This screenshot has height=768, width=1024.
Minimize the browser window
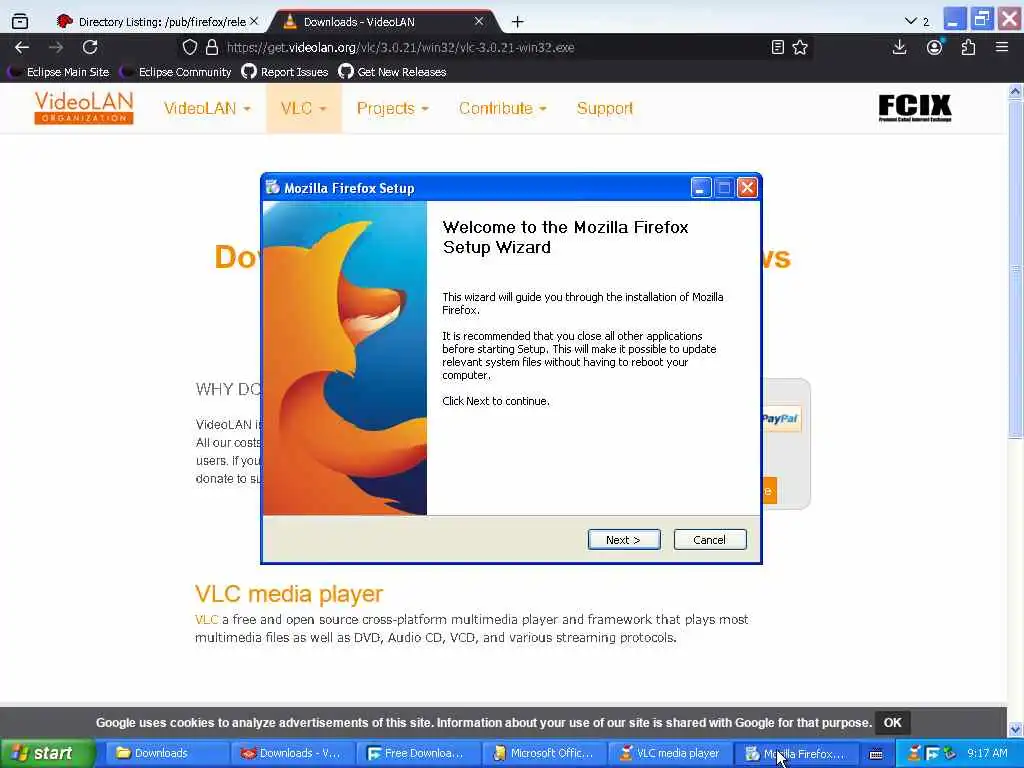pos(953,19)
